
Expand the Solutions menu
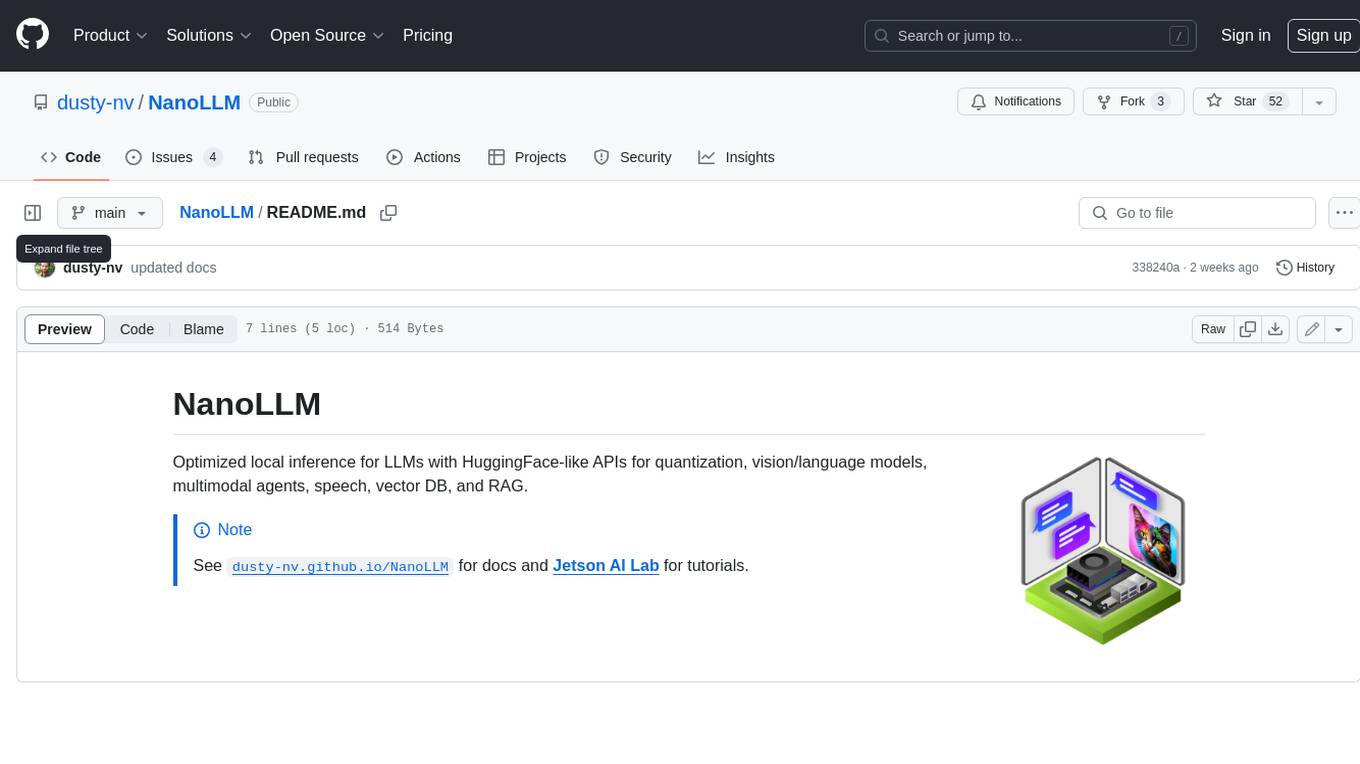(x=208, y=35)
